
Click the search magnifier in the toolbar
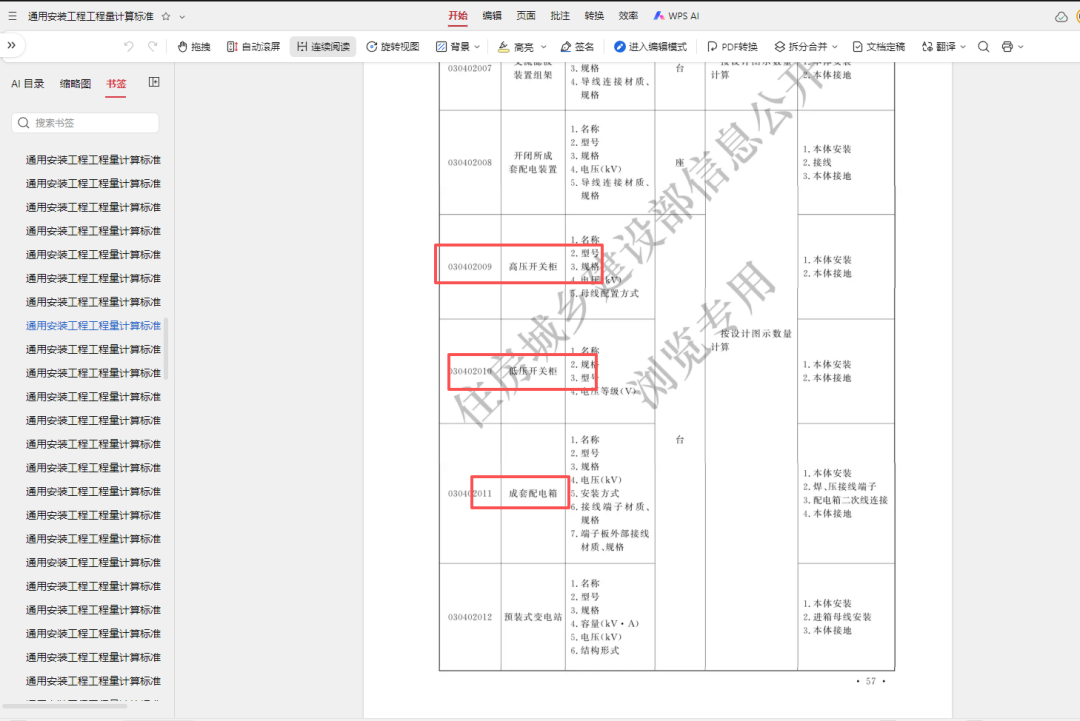(x=984, y=47)
